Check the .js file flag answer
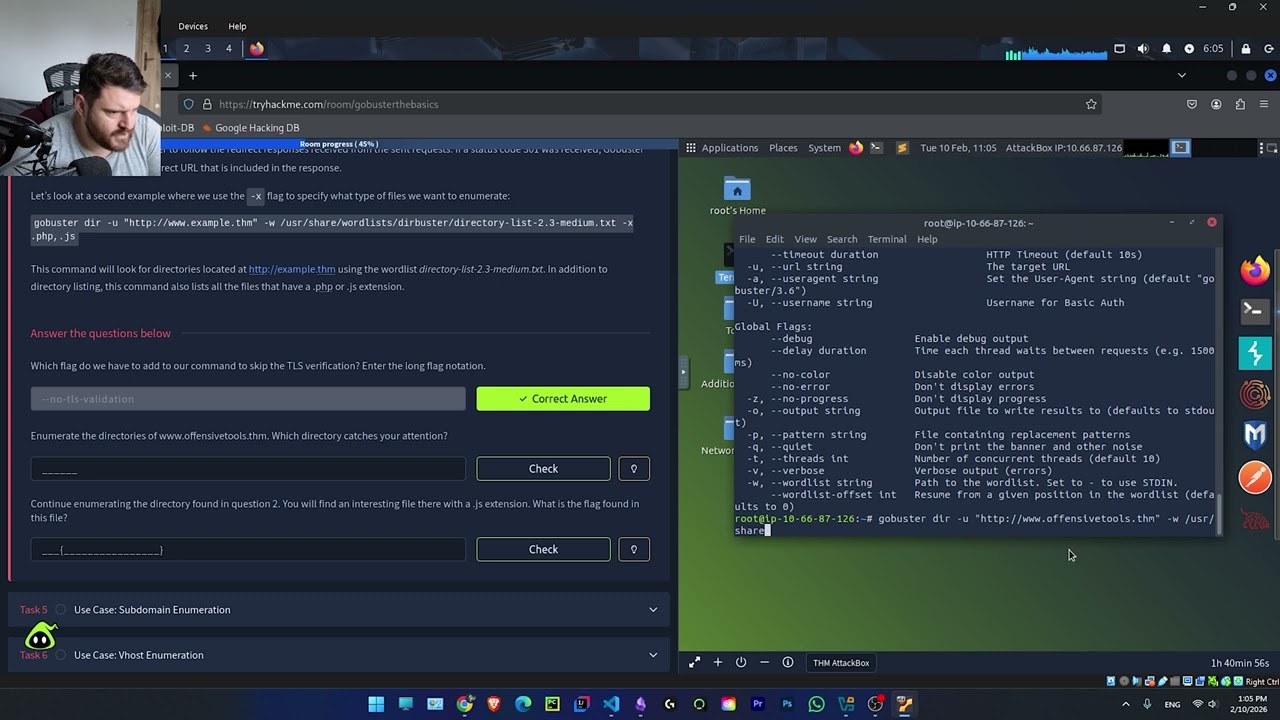Viewport: 1280px width, 720px height. (543, 549)
